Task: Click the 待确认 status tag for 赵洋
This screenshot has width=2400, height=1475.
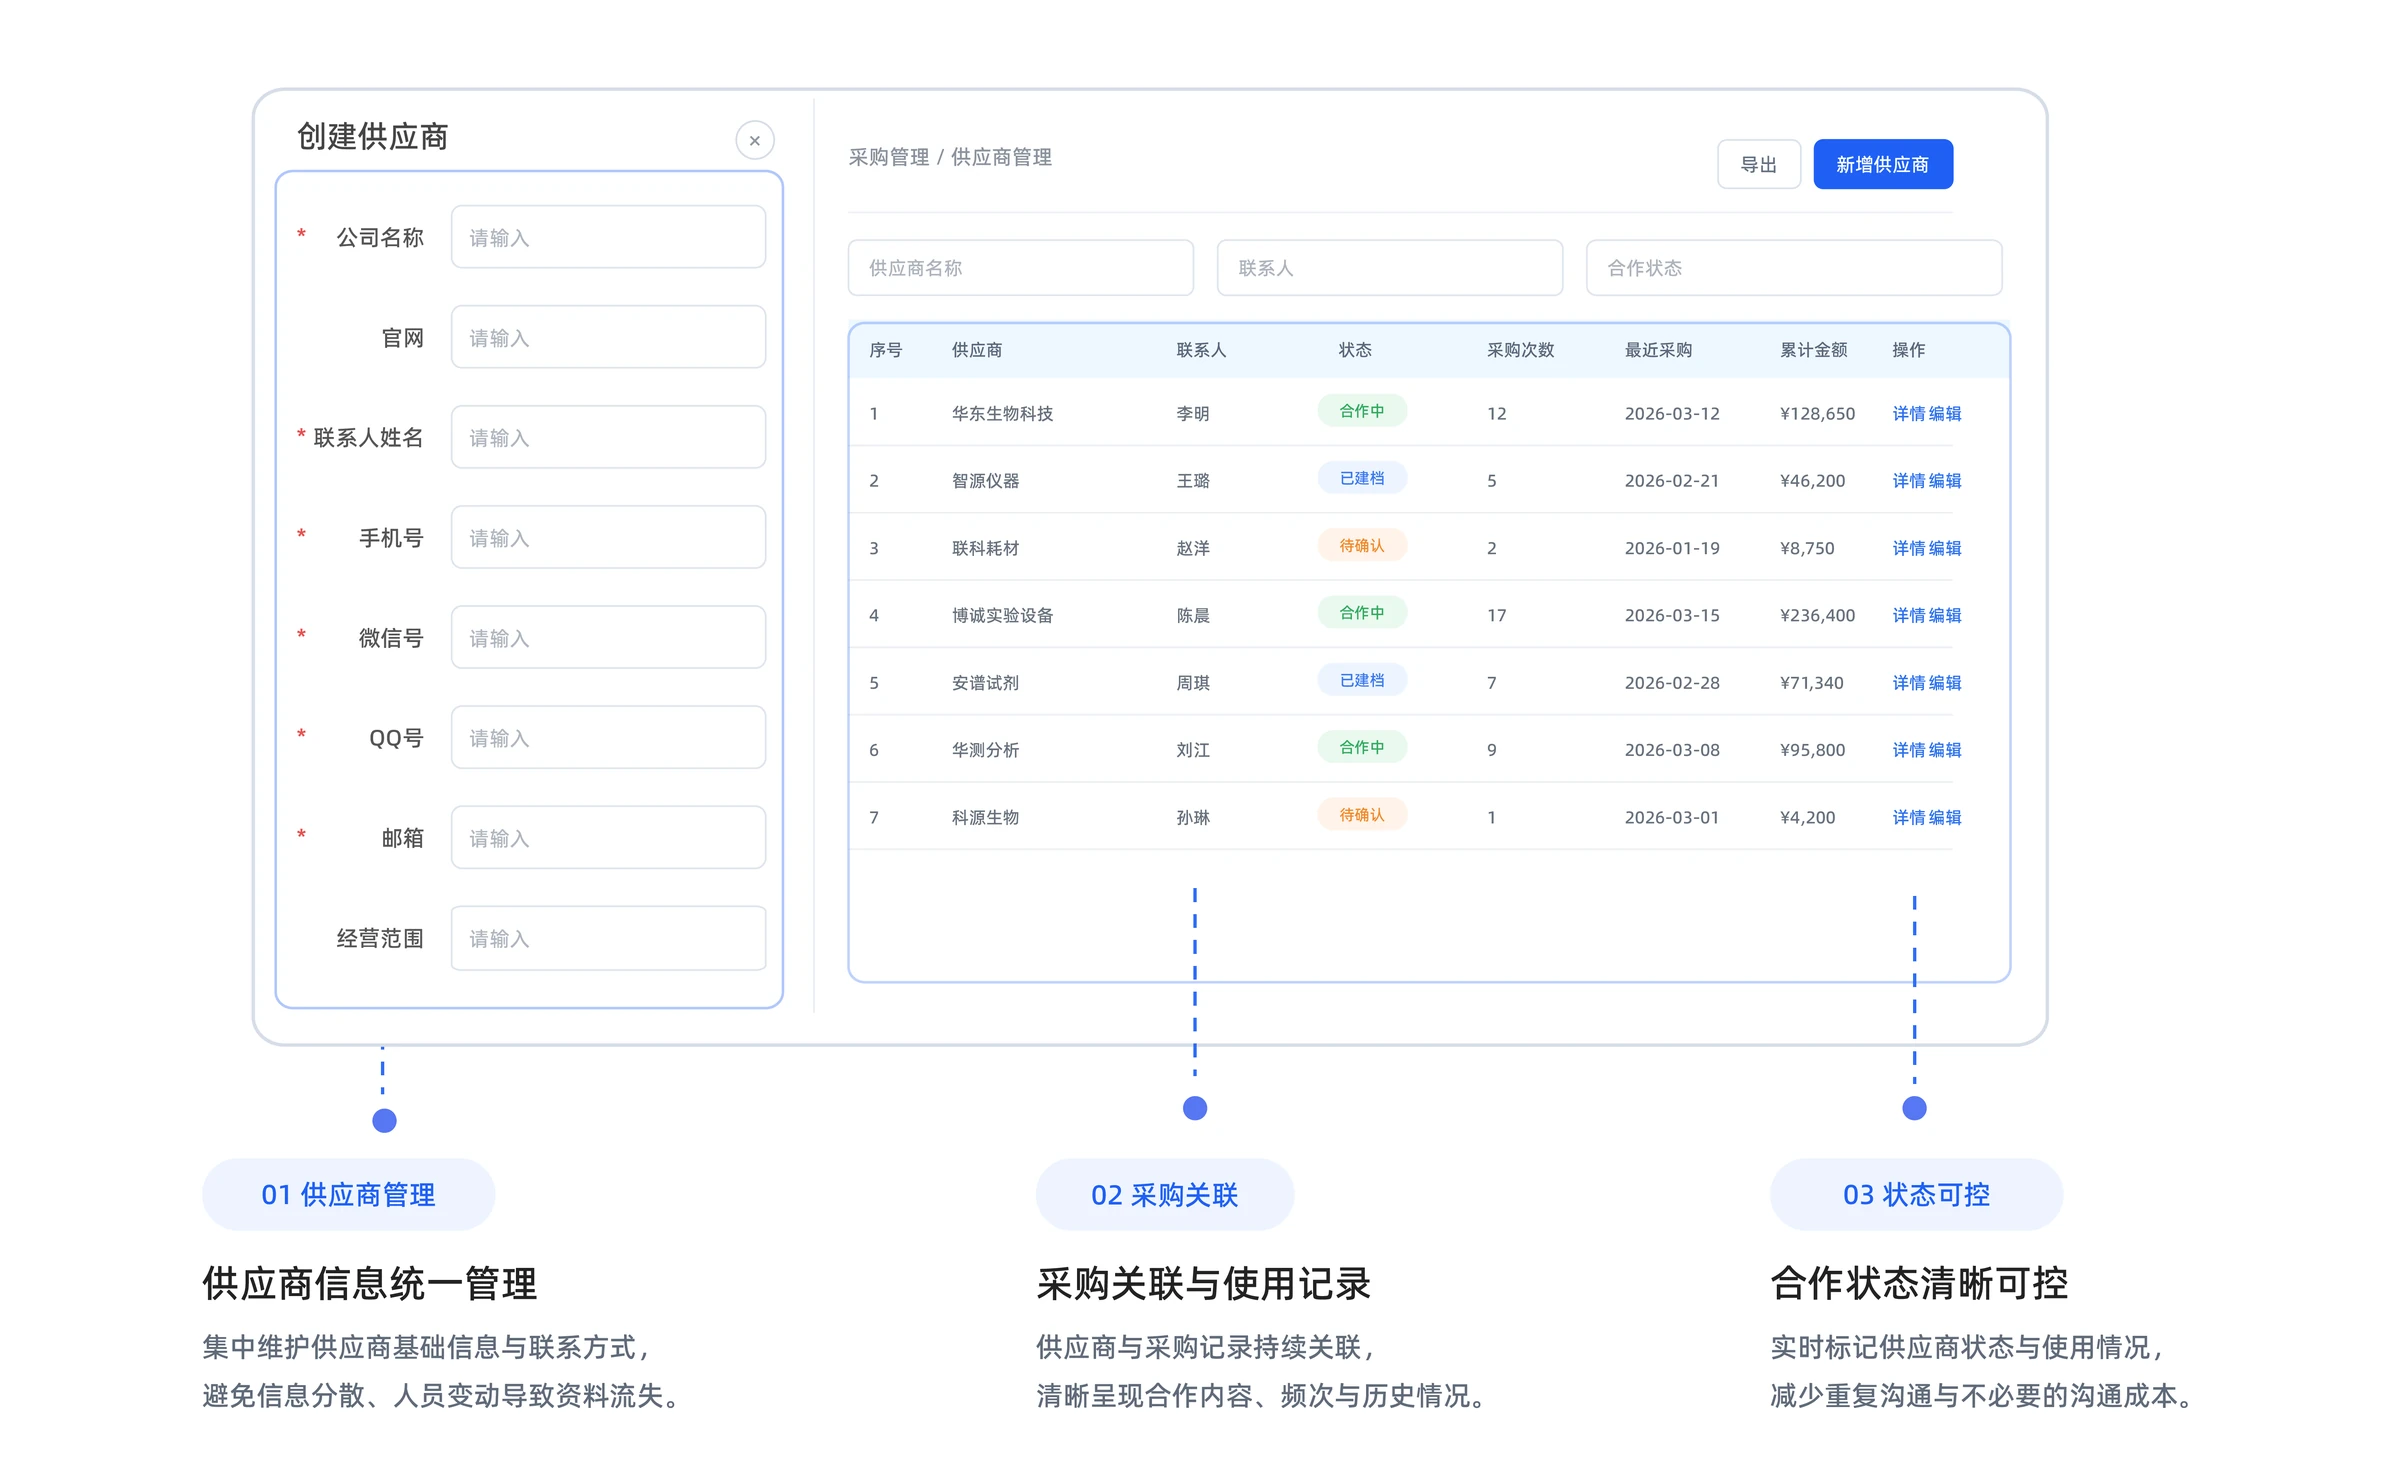Action: 1362,545
